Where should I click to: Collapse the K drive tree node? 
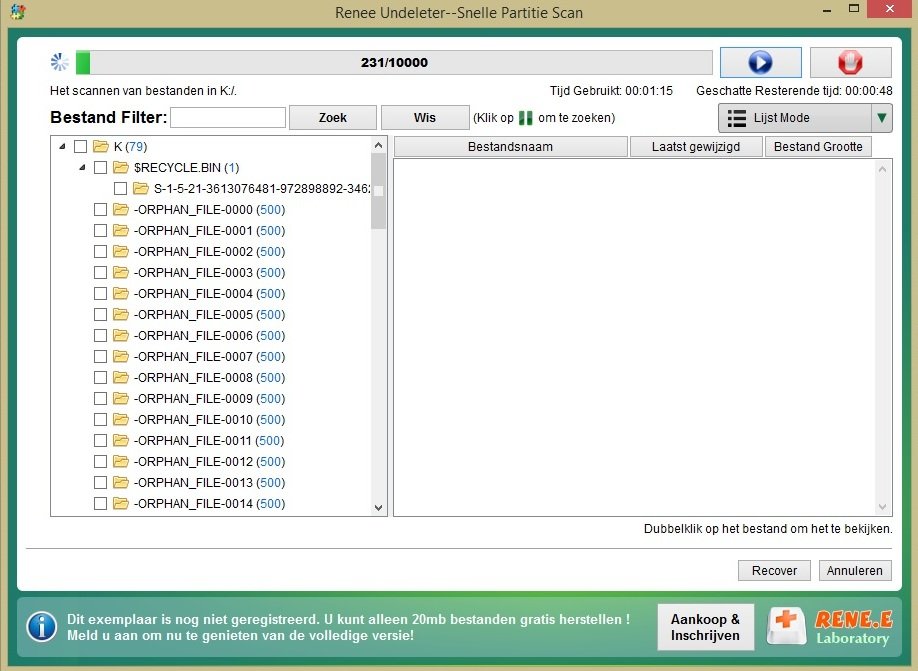pyautogui.click(x=63, y=146)
